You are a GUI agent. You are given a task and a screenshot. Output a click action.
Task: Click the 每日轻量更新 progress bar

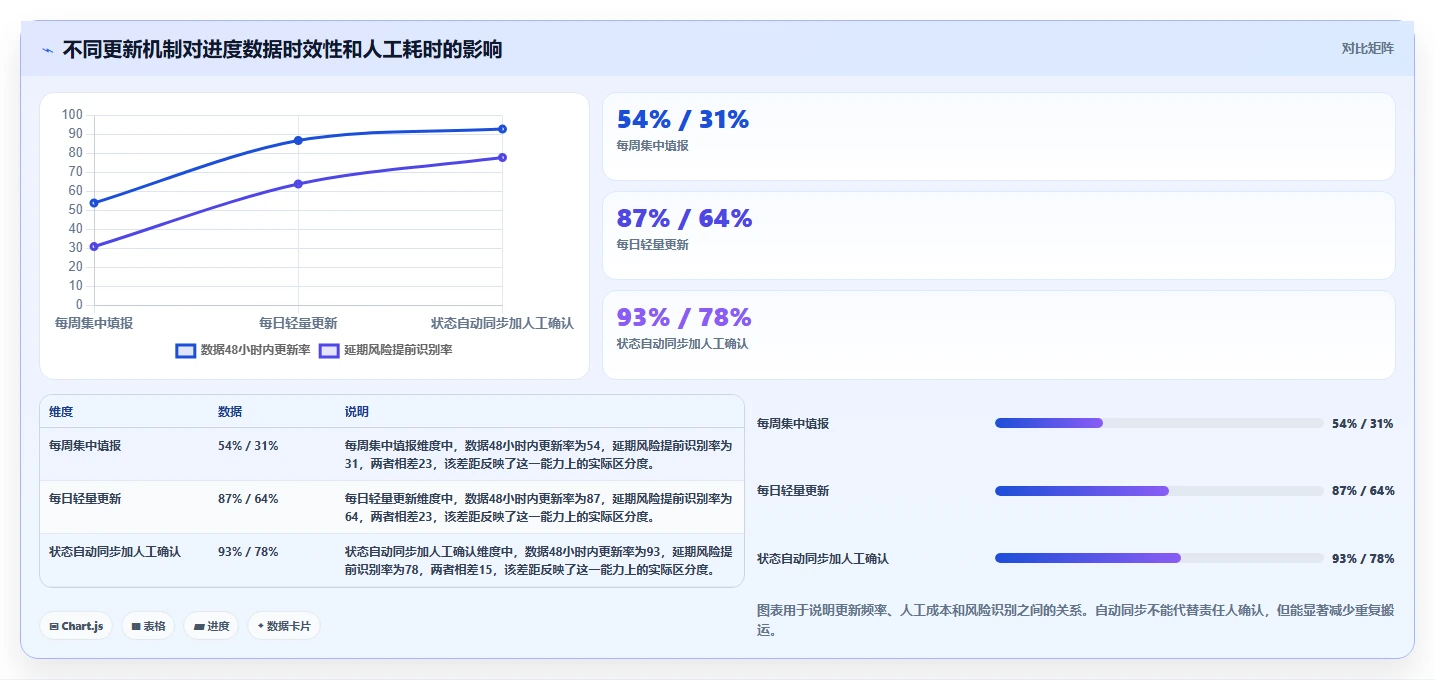pyautogui.click(x=1159, y=491)
